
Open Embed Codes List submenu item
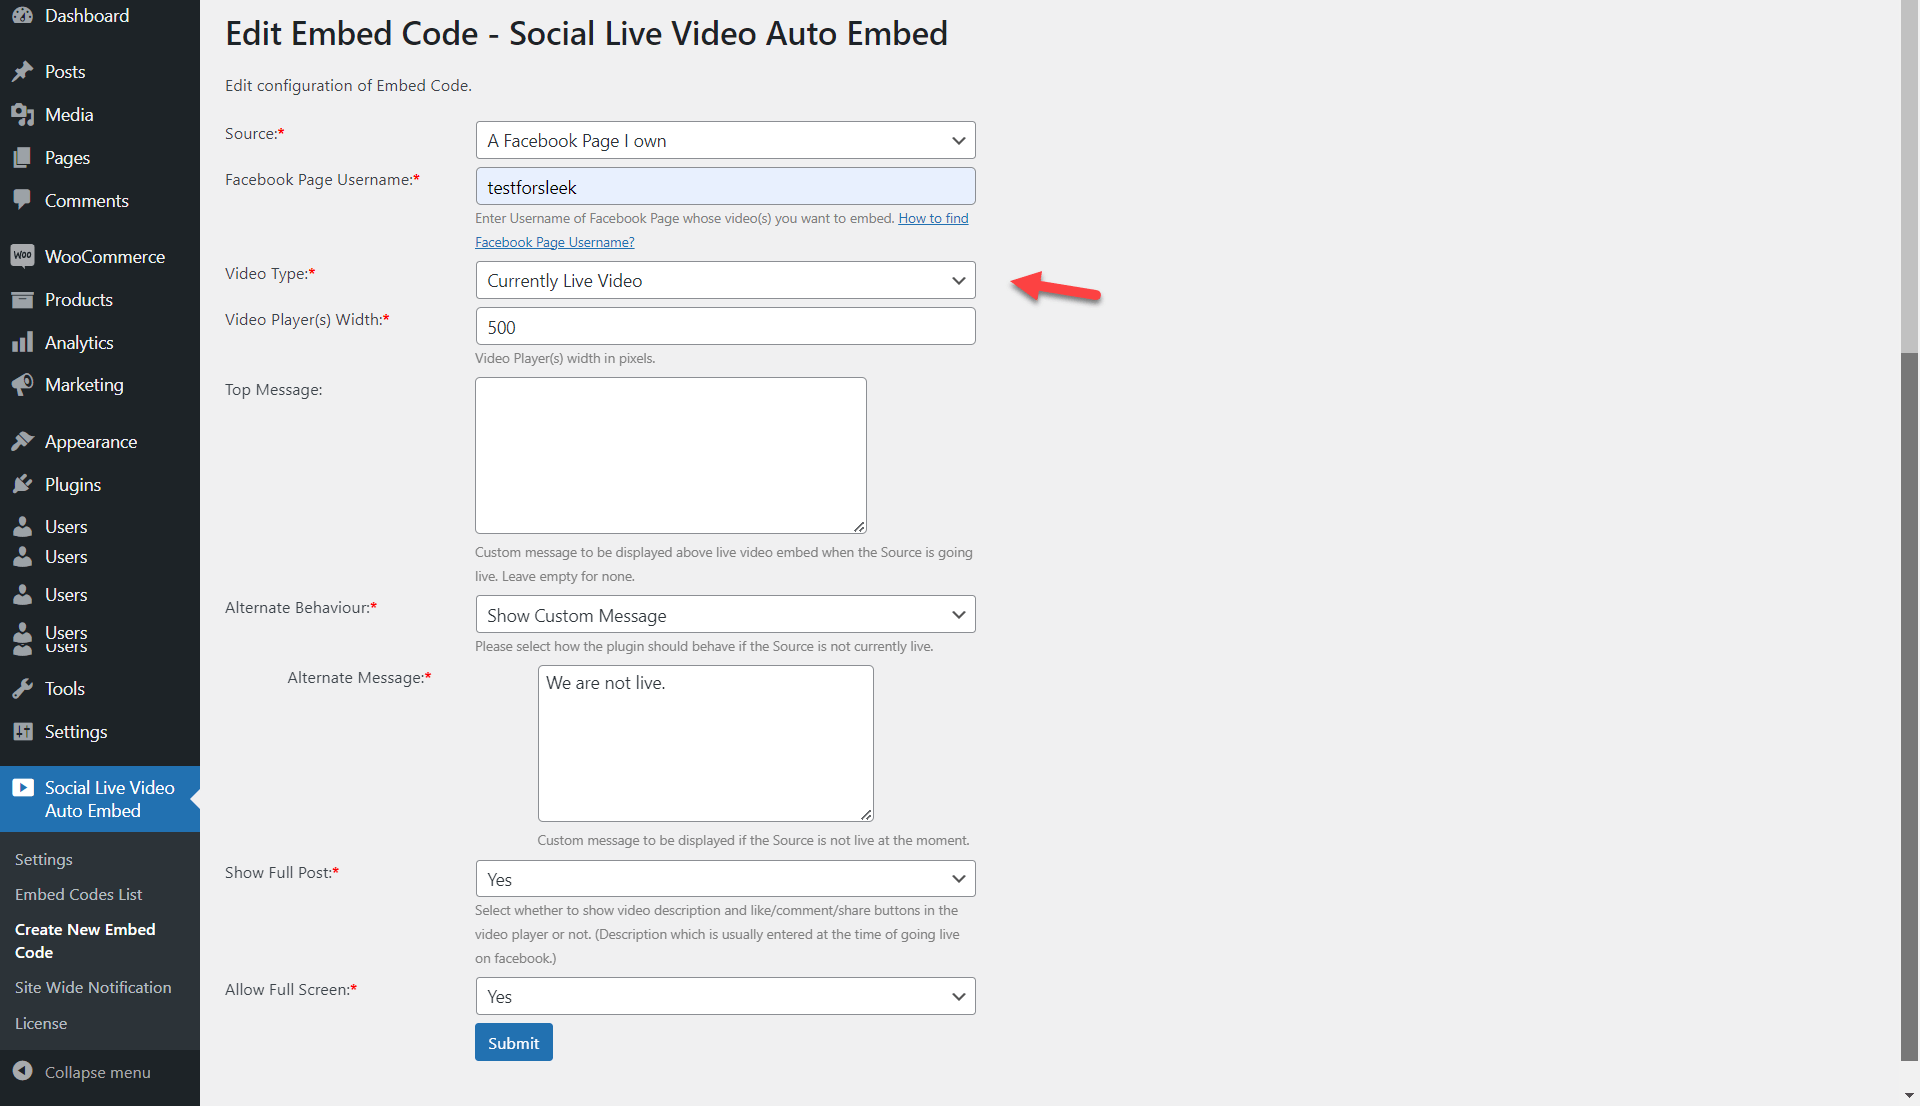[x=78, y=895]
